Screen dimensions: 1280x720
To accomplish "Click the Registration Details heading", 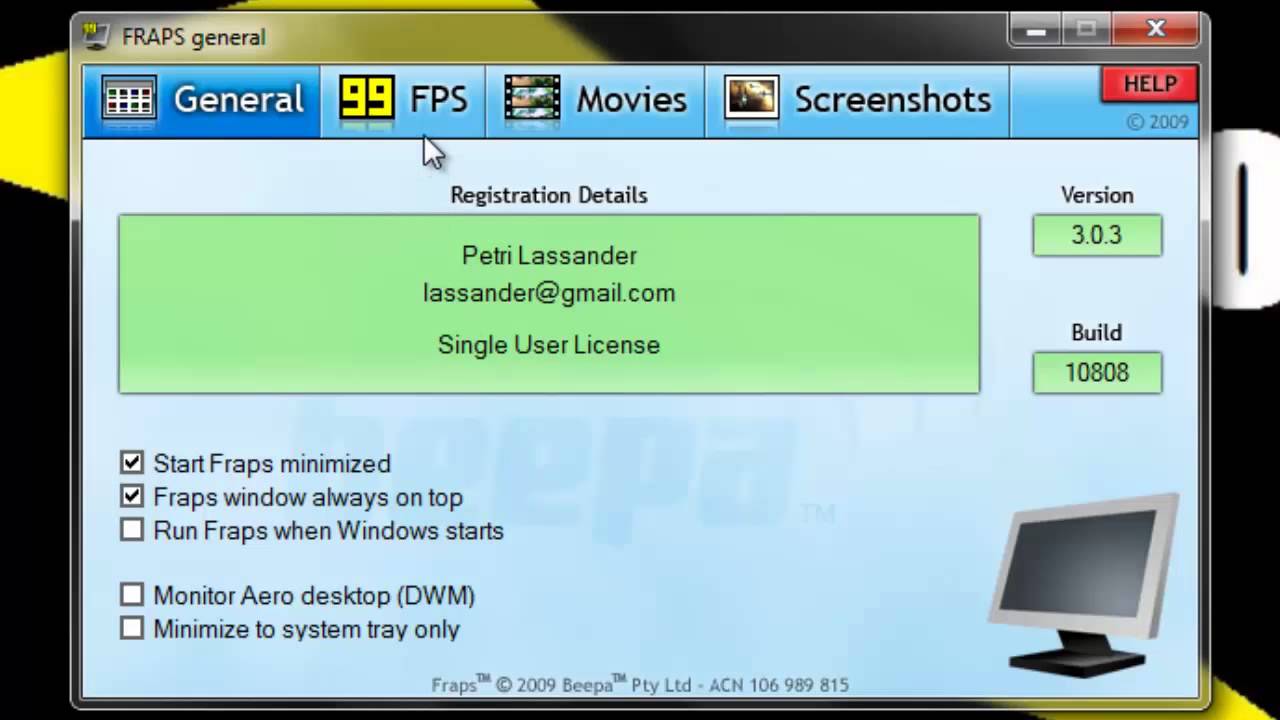I will click(549, 195).
